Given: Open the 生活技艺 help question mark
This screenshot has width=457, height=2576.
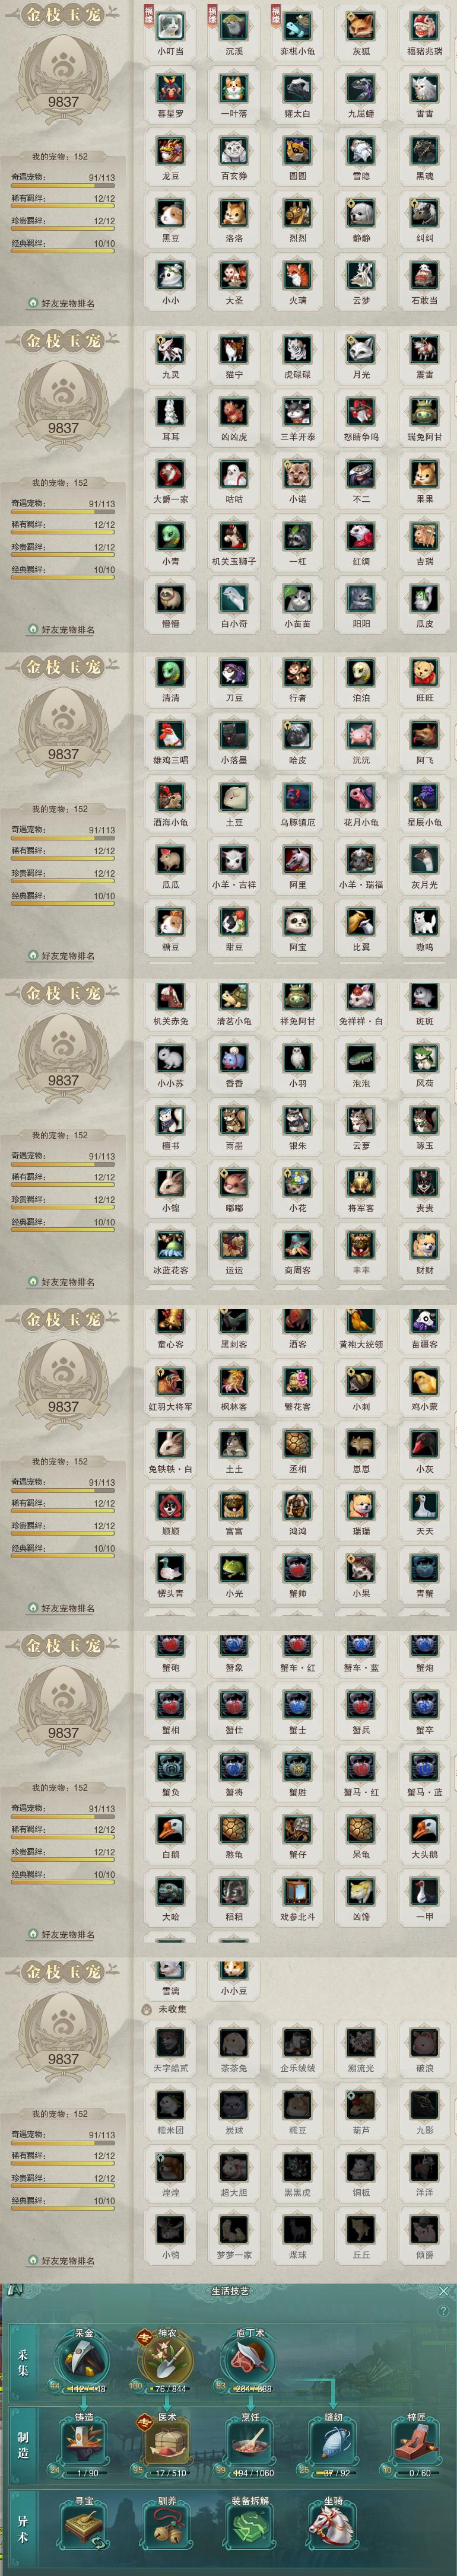Looking at the screenshot, I should [443, 2311].
